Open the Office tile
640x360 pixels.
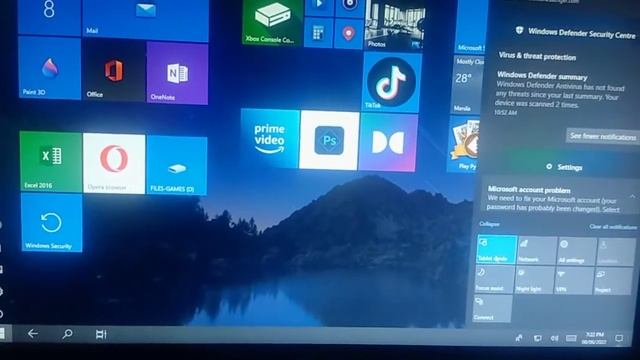pyautogui.click(x=114, y=71)
